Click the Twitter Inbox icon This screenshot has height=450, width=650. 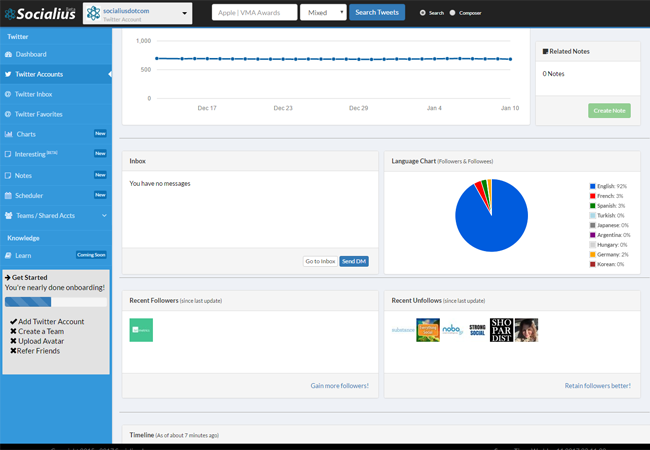pos(8,94)
